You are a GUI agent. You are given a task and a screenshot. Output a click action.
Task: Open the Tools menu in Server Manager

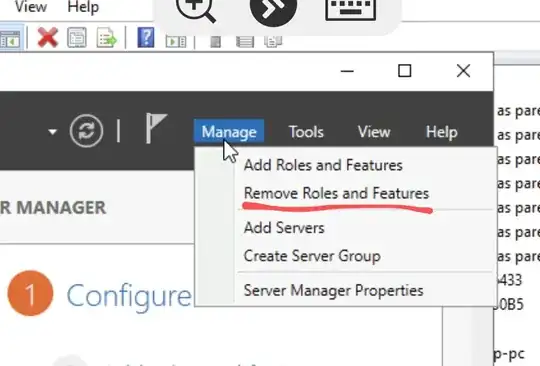coord(306,132)
